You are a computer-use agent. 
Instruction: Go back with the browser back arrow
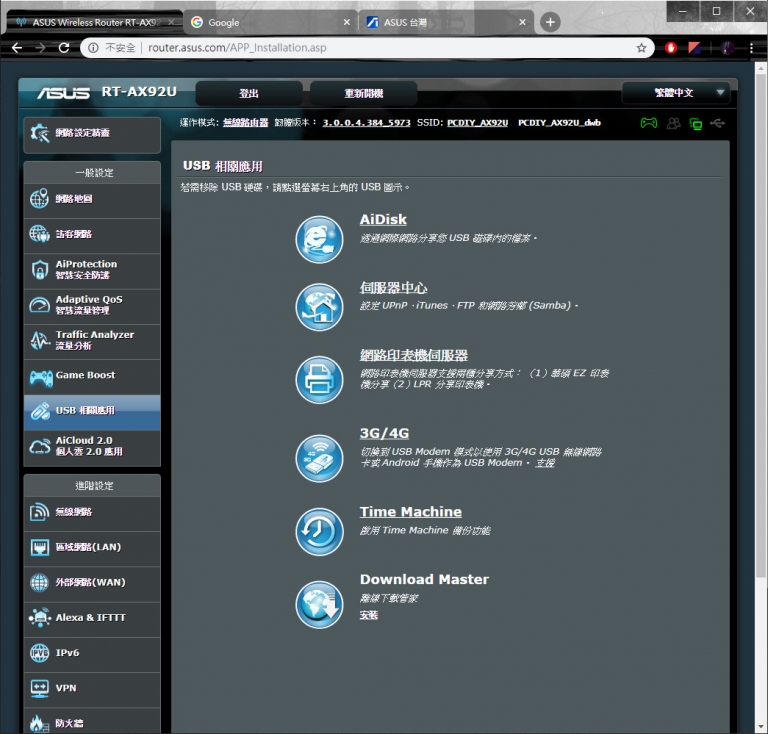pos(17,47)
